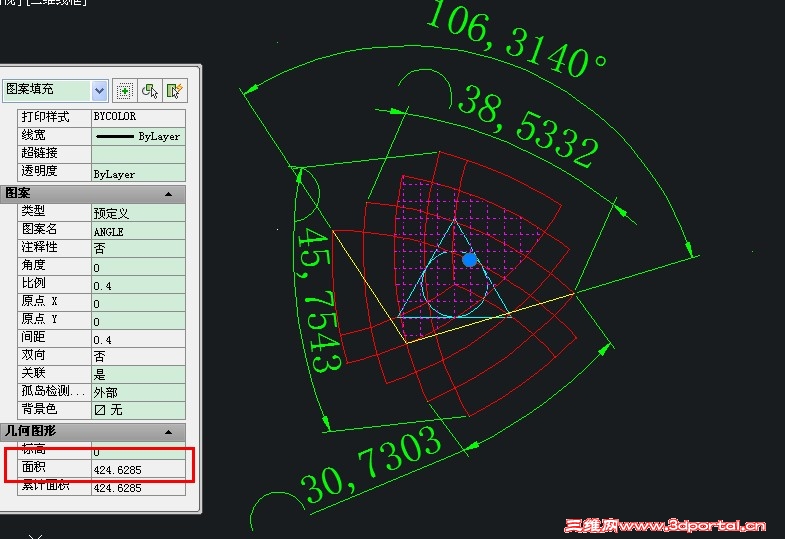Click the 面积 property label
Image resolution: width=785 pixels, height=539 pixels.
(34, 467)
